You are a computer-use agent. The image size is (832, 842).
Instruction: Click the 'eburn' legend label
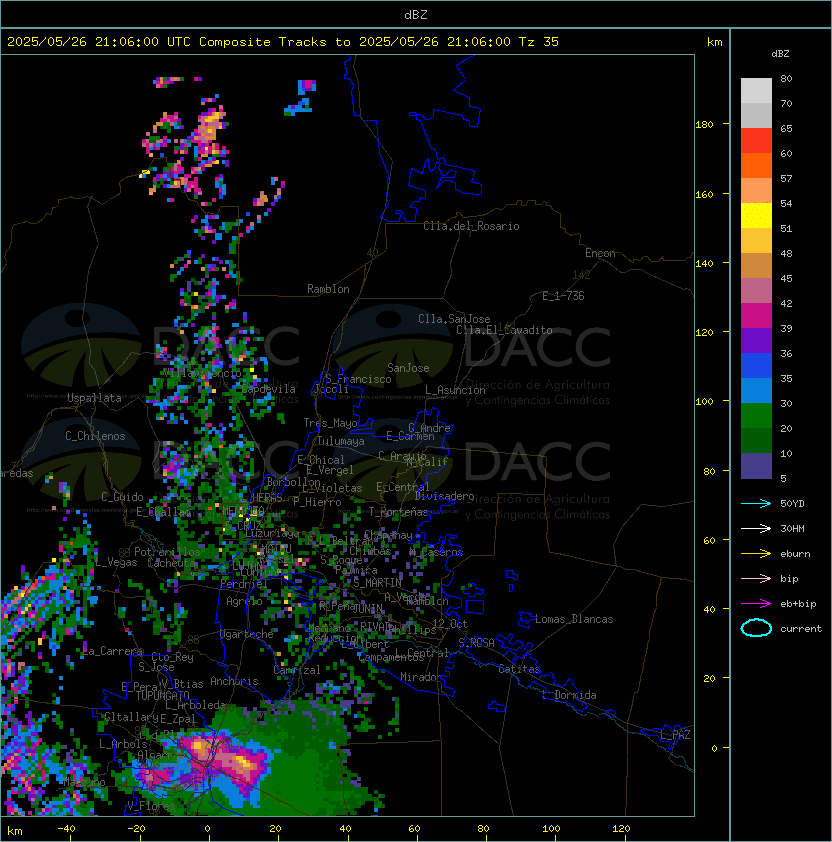click(795, 554)
